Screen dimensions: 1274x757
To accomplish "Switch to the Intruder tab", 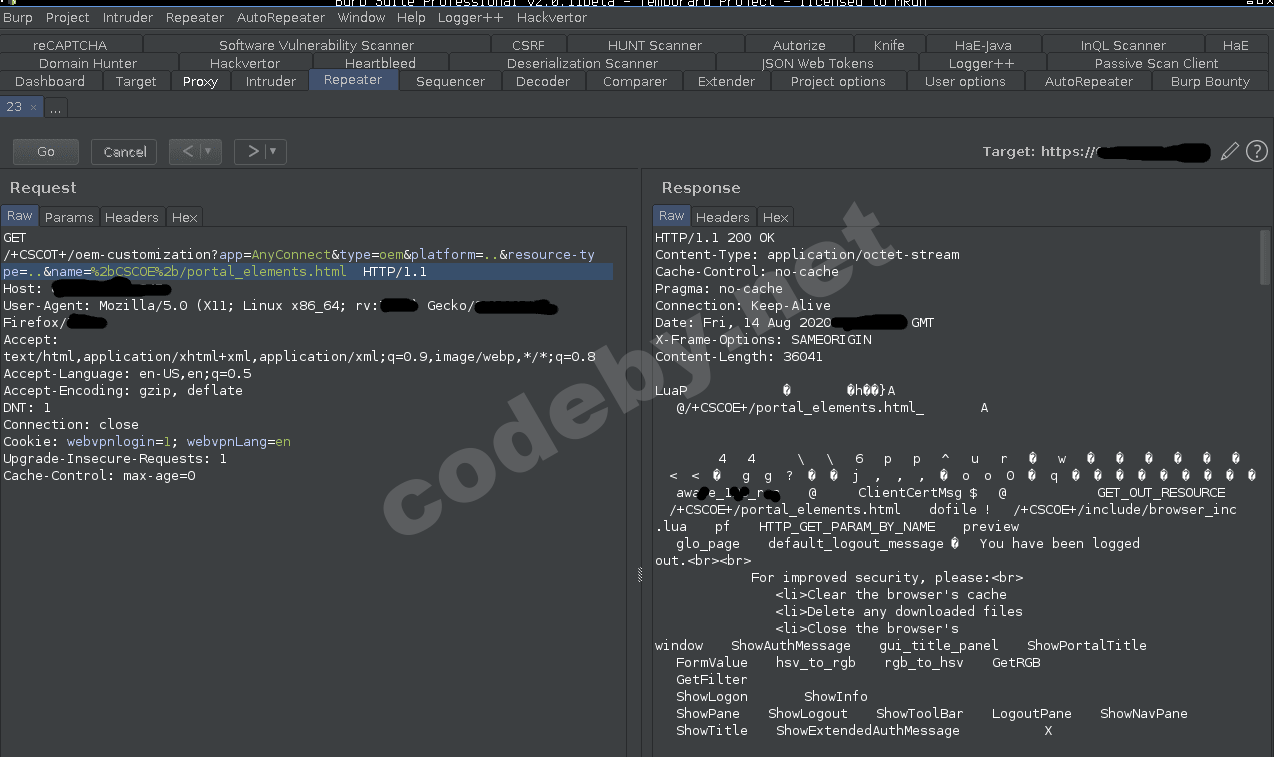I will [271, 81].
